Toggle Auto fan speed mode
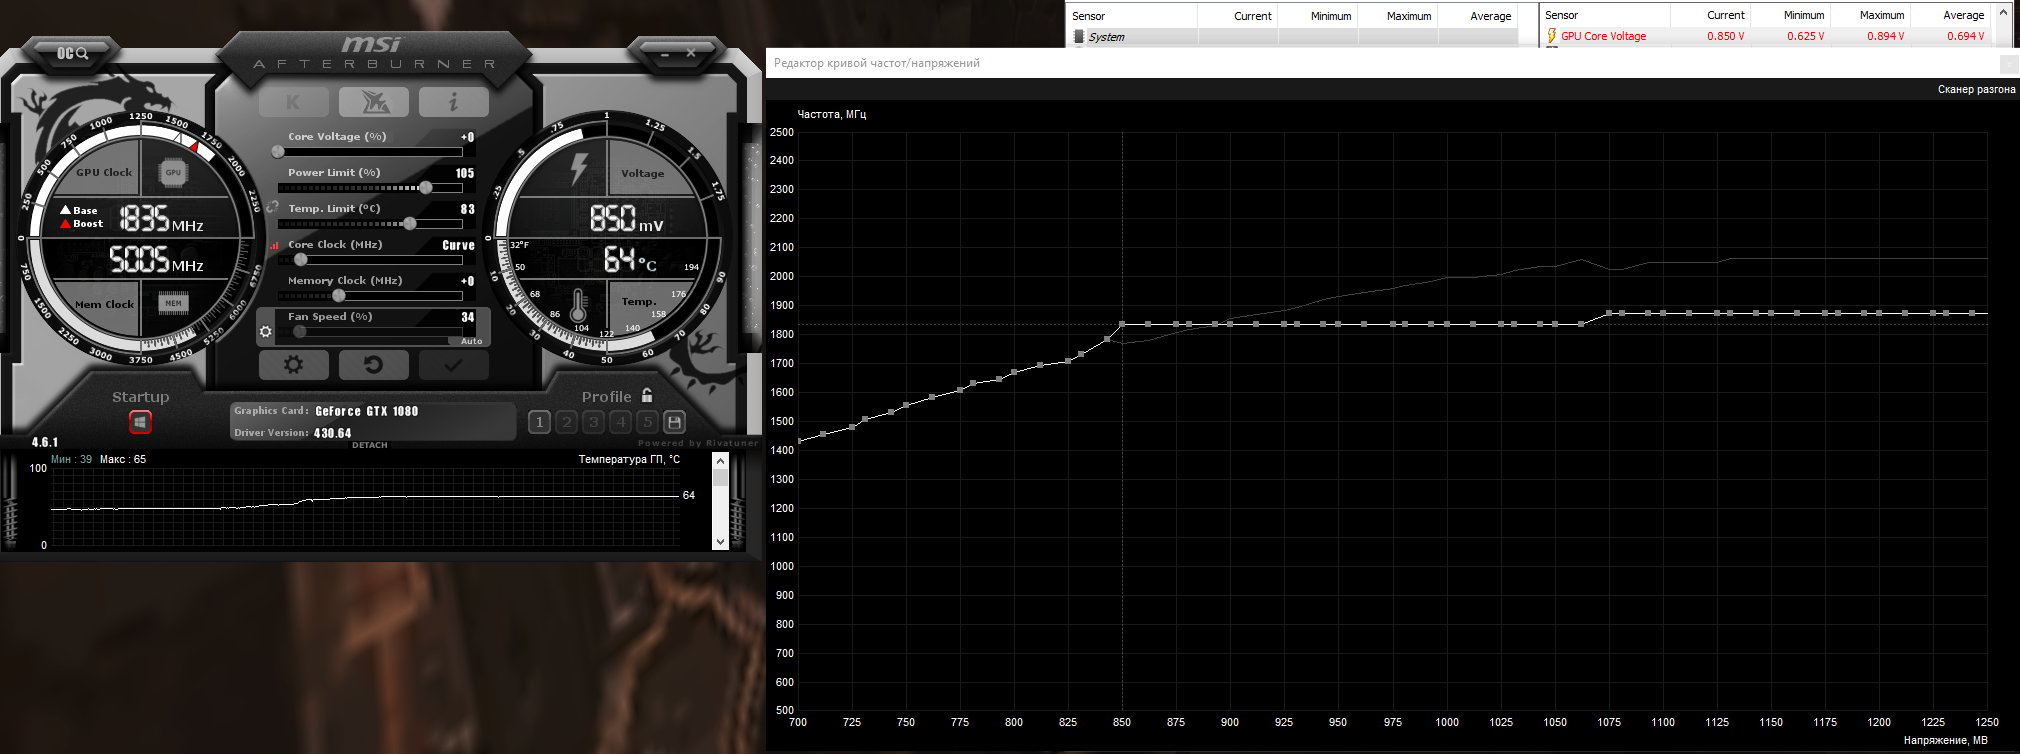Screen dimensions: 2020x754 (x=471, y=341)
